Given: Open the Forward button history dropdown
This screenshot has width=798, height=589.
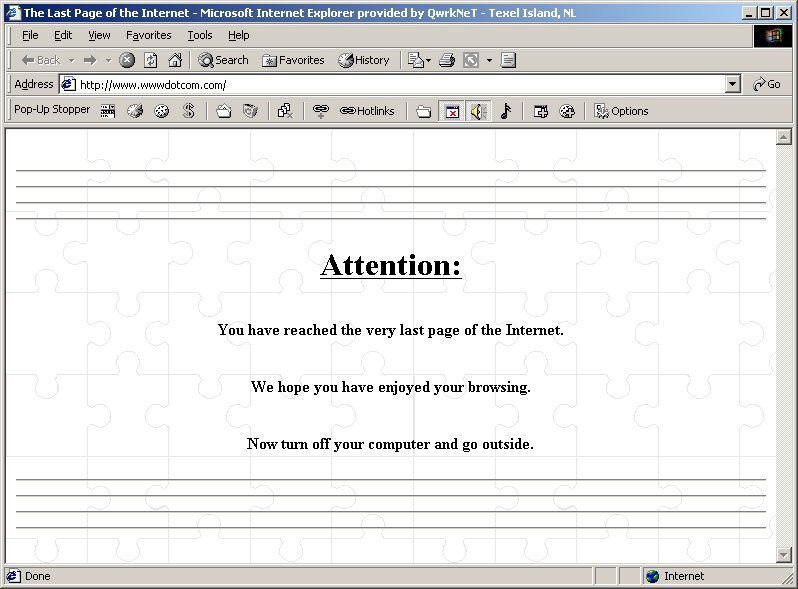Looking at the screenshot, I should click(108, 60).
